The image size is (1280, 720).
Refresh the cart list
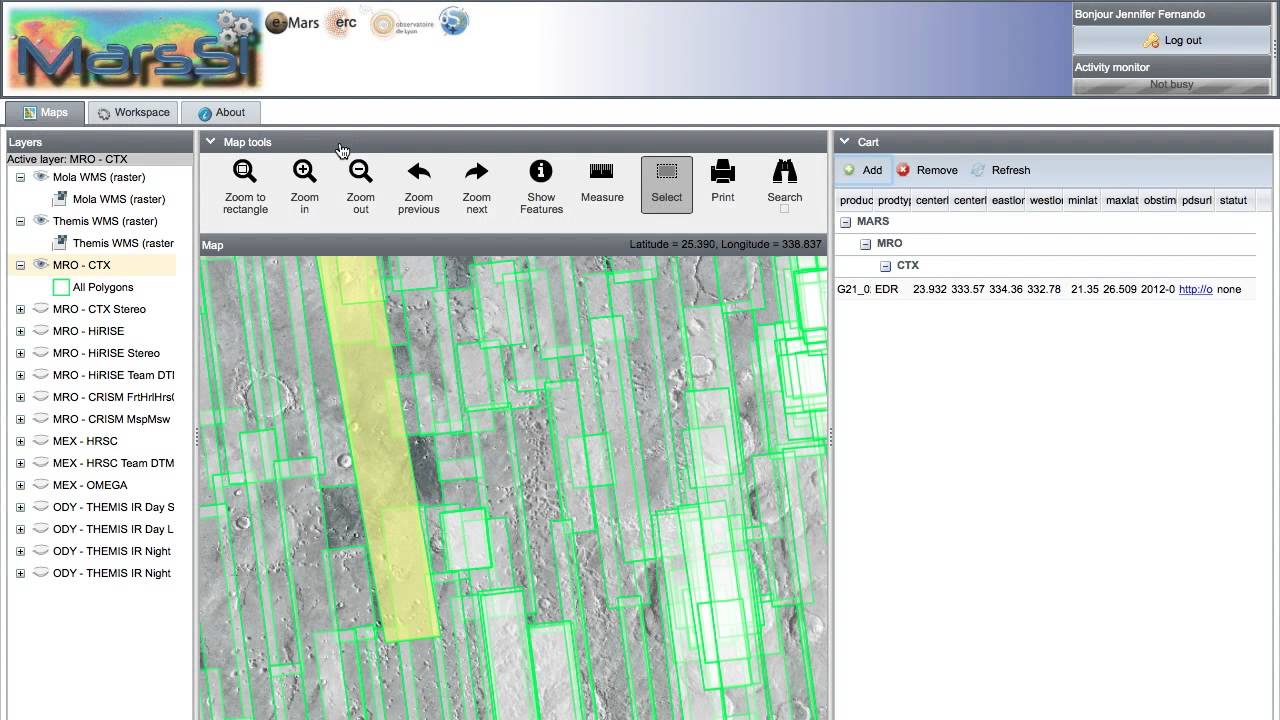pyautogui.click(x=1001, y=170)
